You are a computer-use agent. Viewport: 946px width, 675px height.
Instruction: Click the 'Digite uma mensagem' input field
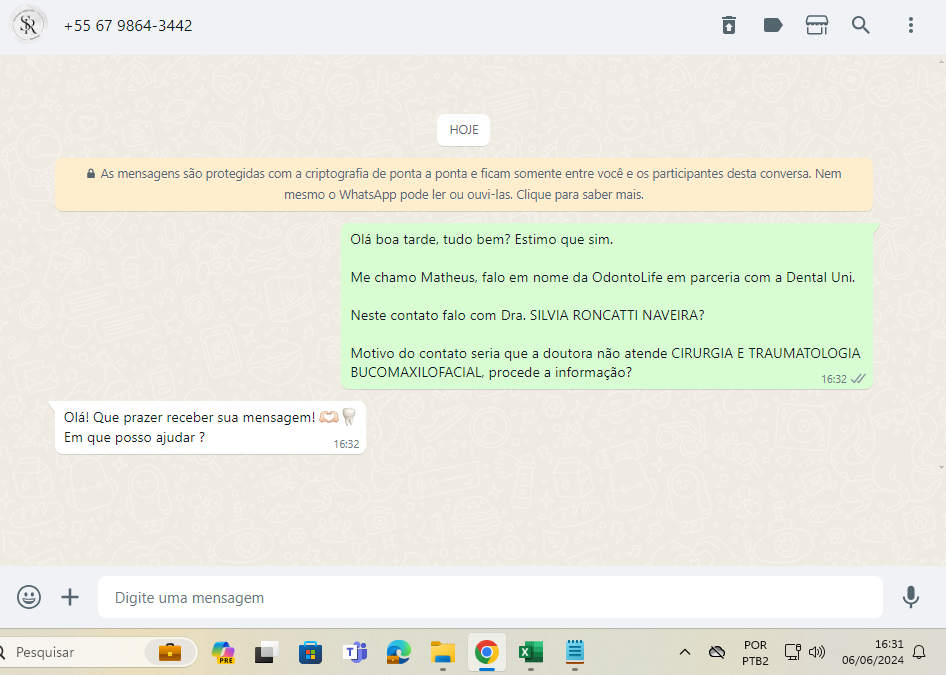tap(490, 597)
